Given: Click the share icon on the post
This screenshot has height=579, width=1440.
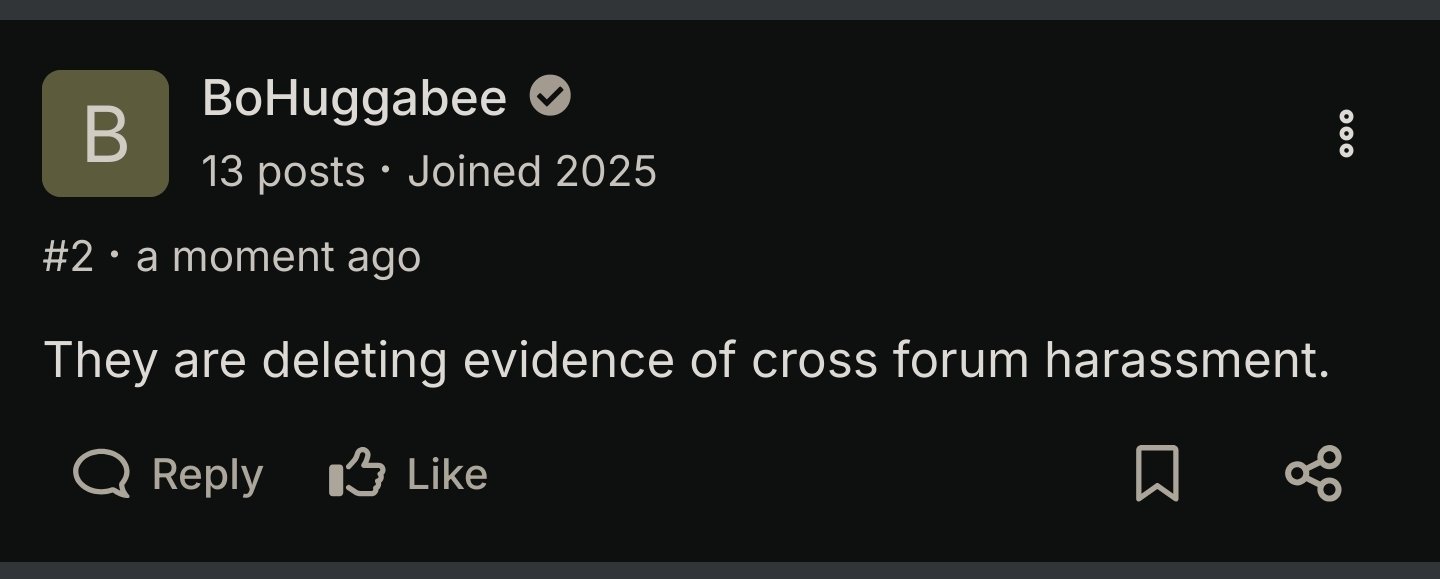Looking at the screenshot, I should click(1312, 474).
